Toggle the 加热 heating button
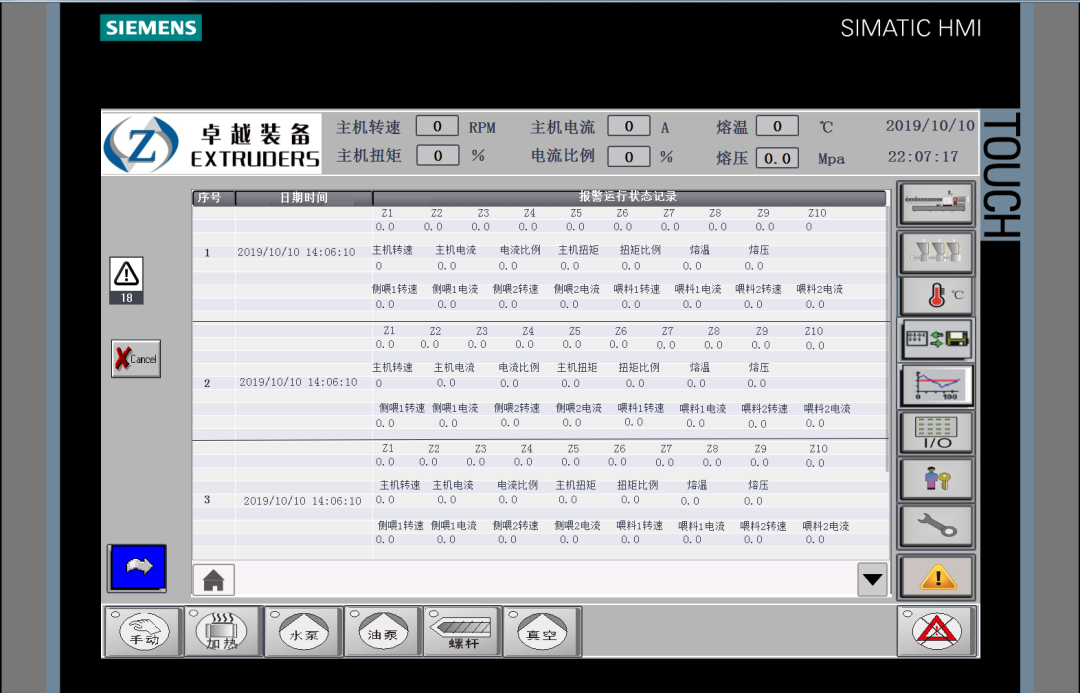 point(222,632)
